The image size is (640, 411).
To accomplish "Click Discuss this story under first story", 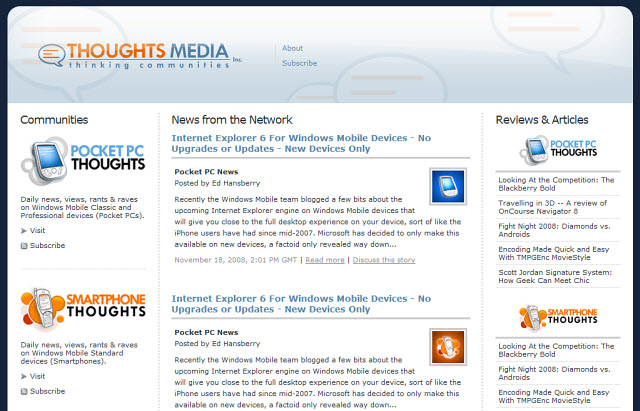I will pos(384,260).
